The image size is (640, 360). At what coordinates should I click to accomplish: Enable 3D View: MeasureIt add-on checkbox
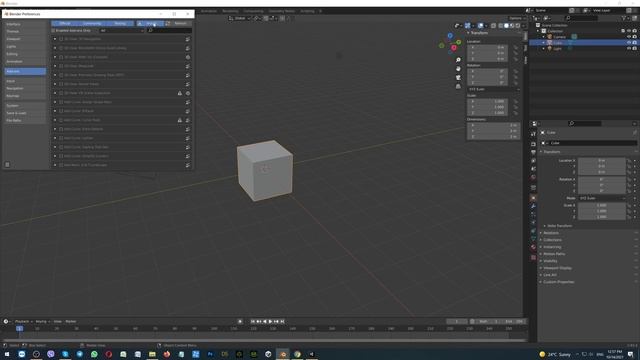coord(61,66)
